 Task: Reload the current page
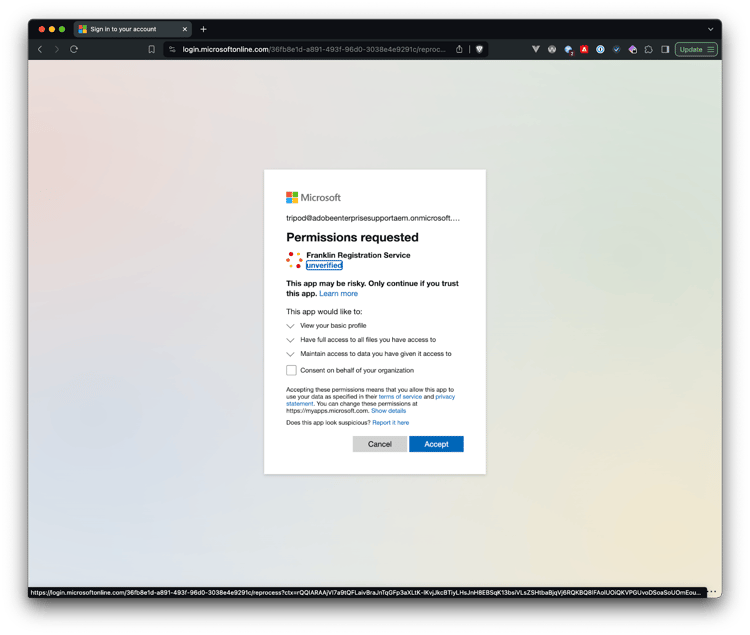74,49
